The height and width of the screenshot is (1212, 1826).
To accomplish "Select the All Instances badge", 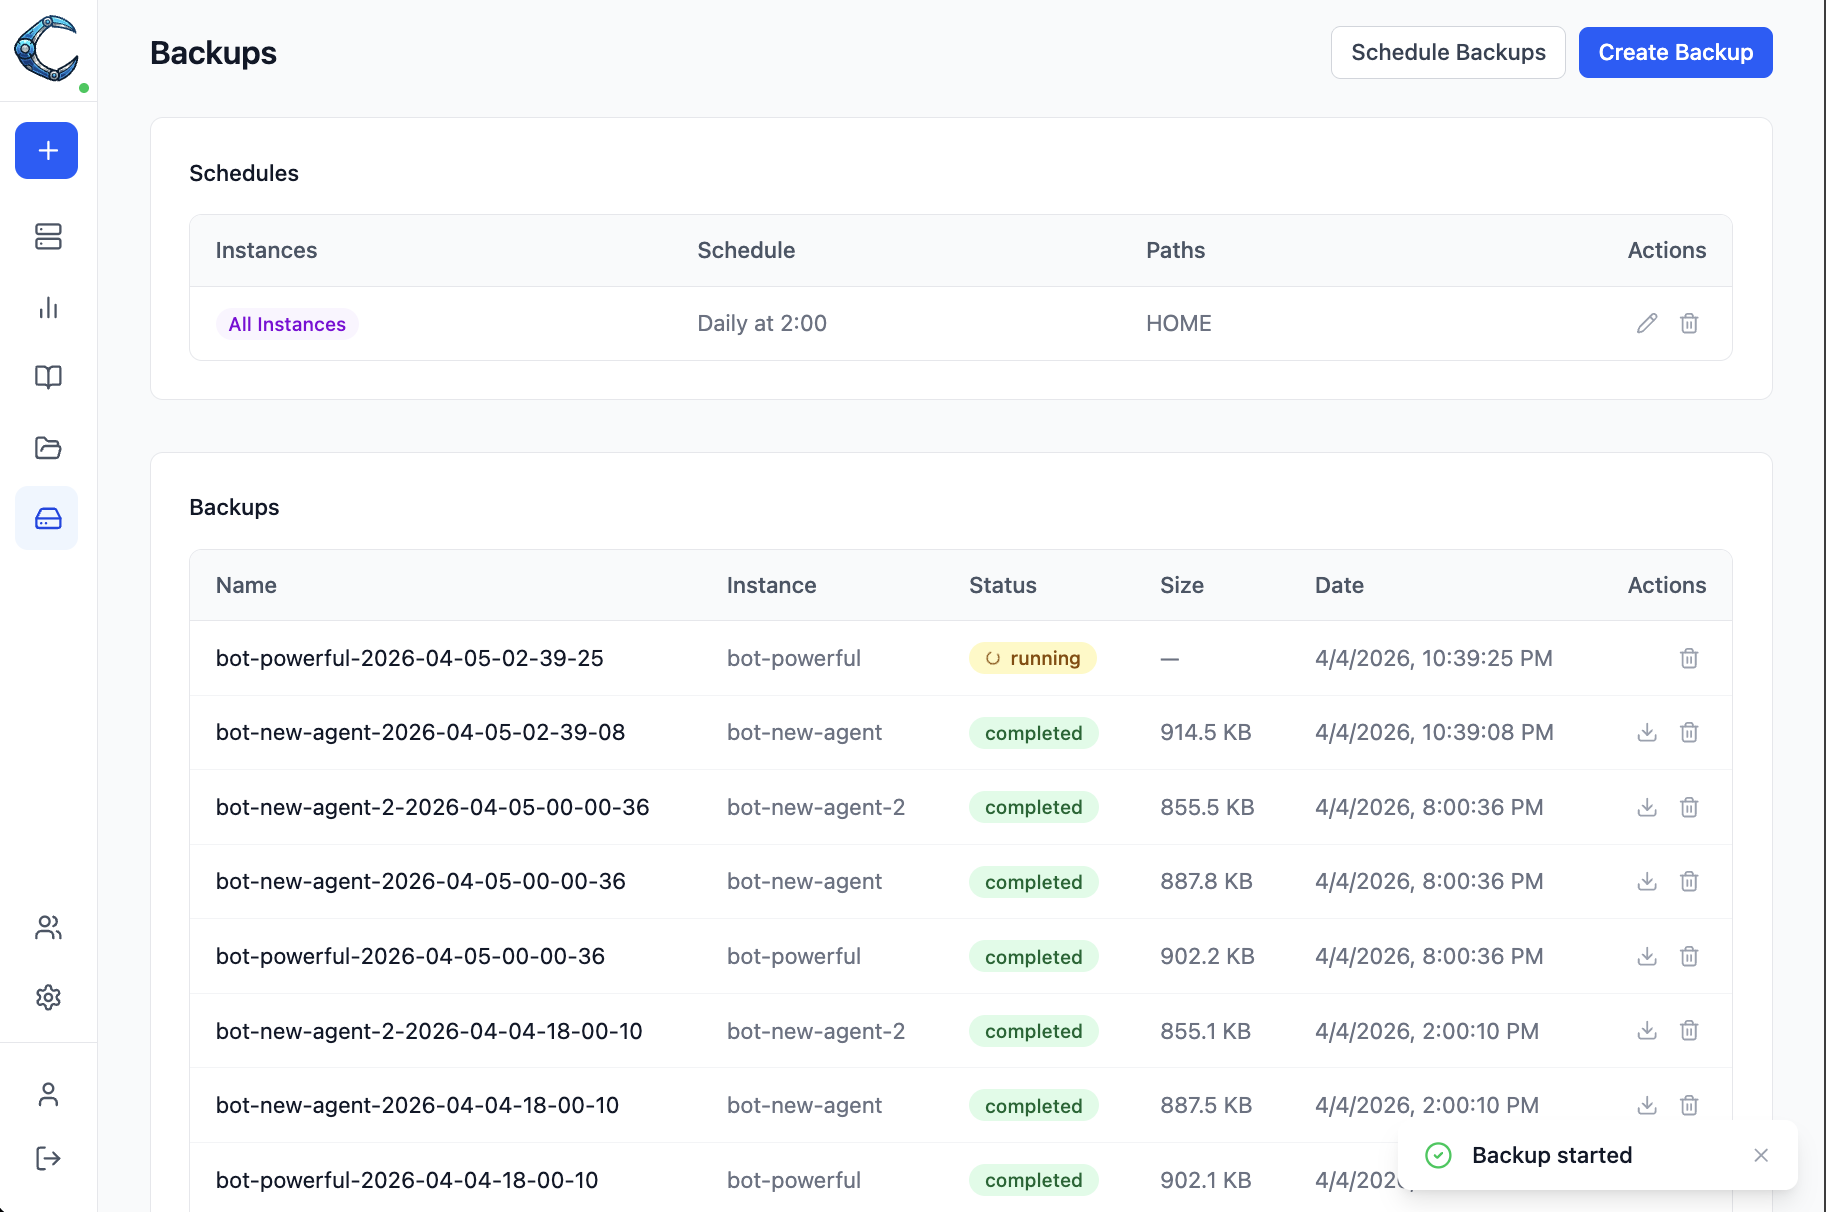I will (x=287, y=323).
